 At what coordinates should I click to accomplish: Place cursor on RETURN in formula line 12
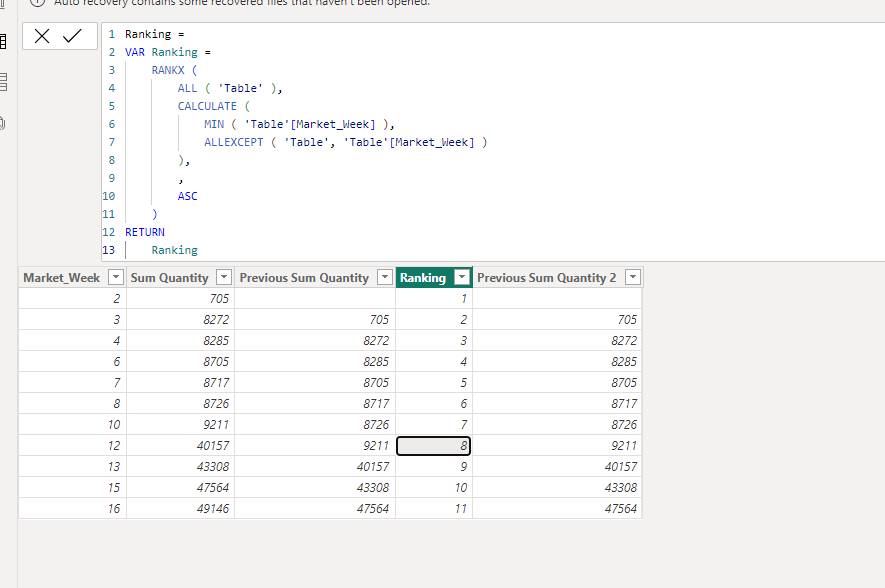click(x=144, y=232)
